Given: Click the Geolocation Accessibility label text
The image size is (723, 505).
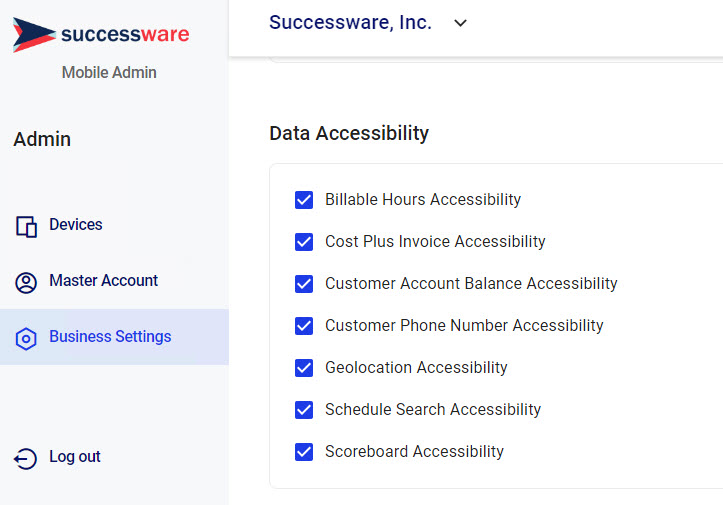Looking at the screenshot, I should click(x=416, y=368).
